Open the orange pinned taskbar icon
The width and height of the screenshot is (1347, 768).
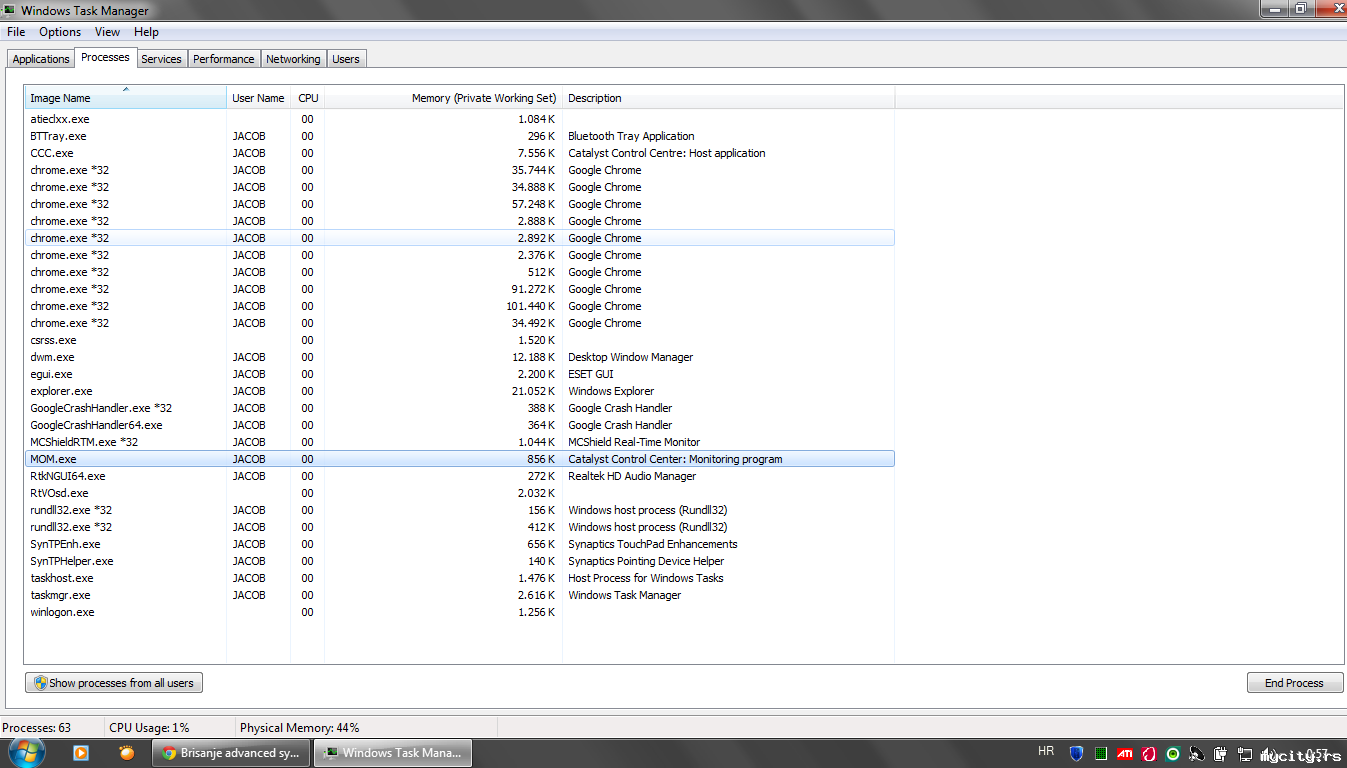click(x=127, y=753)
